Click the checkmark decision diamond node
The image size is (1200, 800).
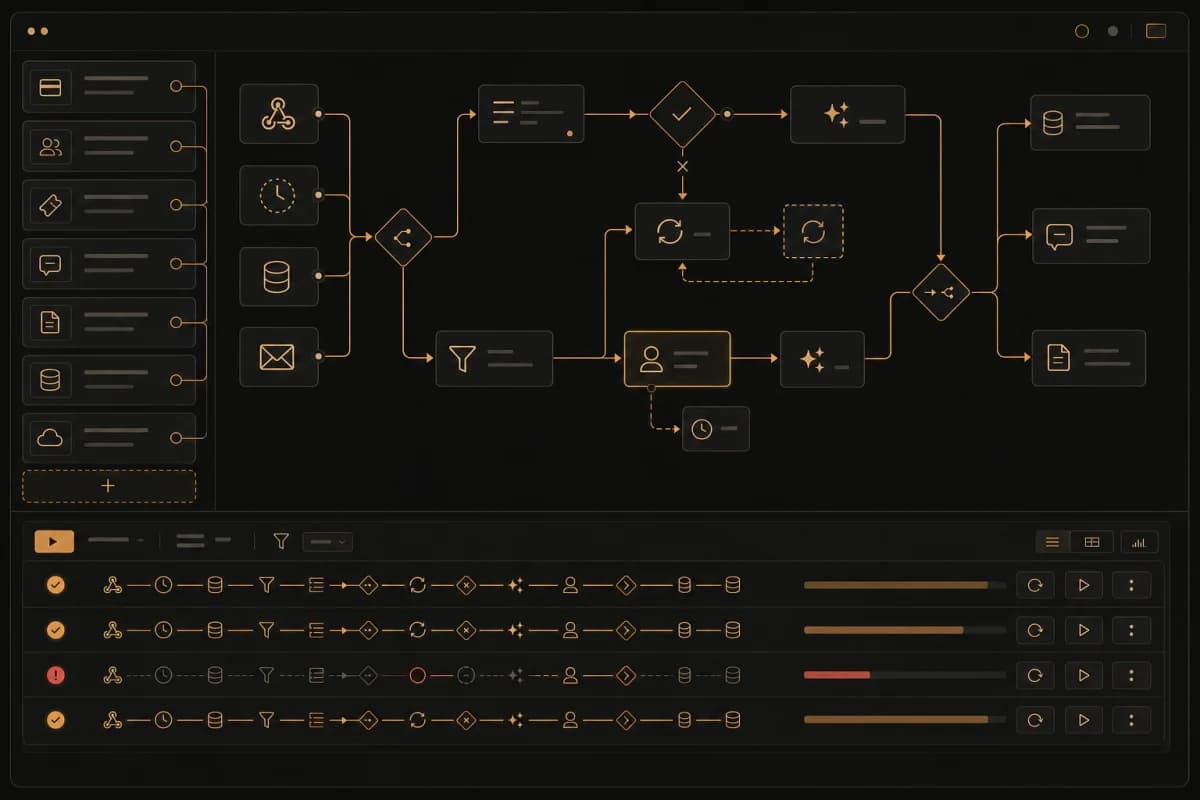pyautogui.click(x=682, y=114)
